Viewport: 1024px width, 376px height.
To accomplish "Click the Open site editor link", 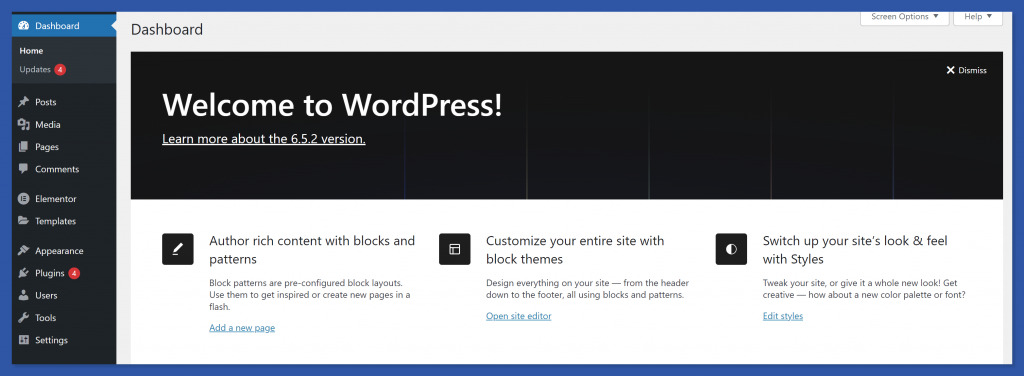I will coord(519,316).
